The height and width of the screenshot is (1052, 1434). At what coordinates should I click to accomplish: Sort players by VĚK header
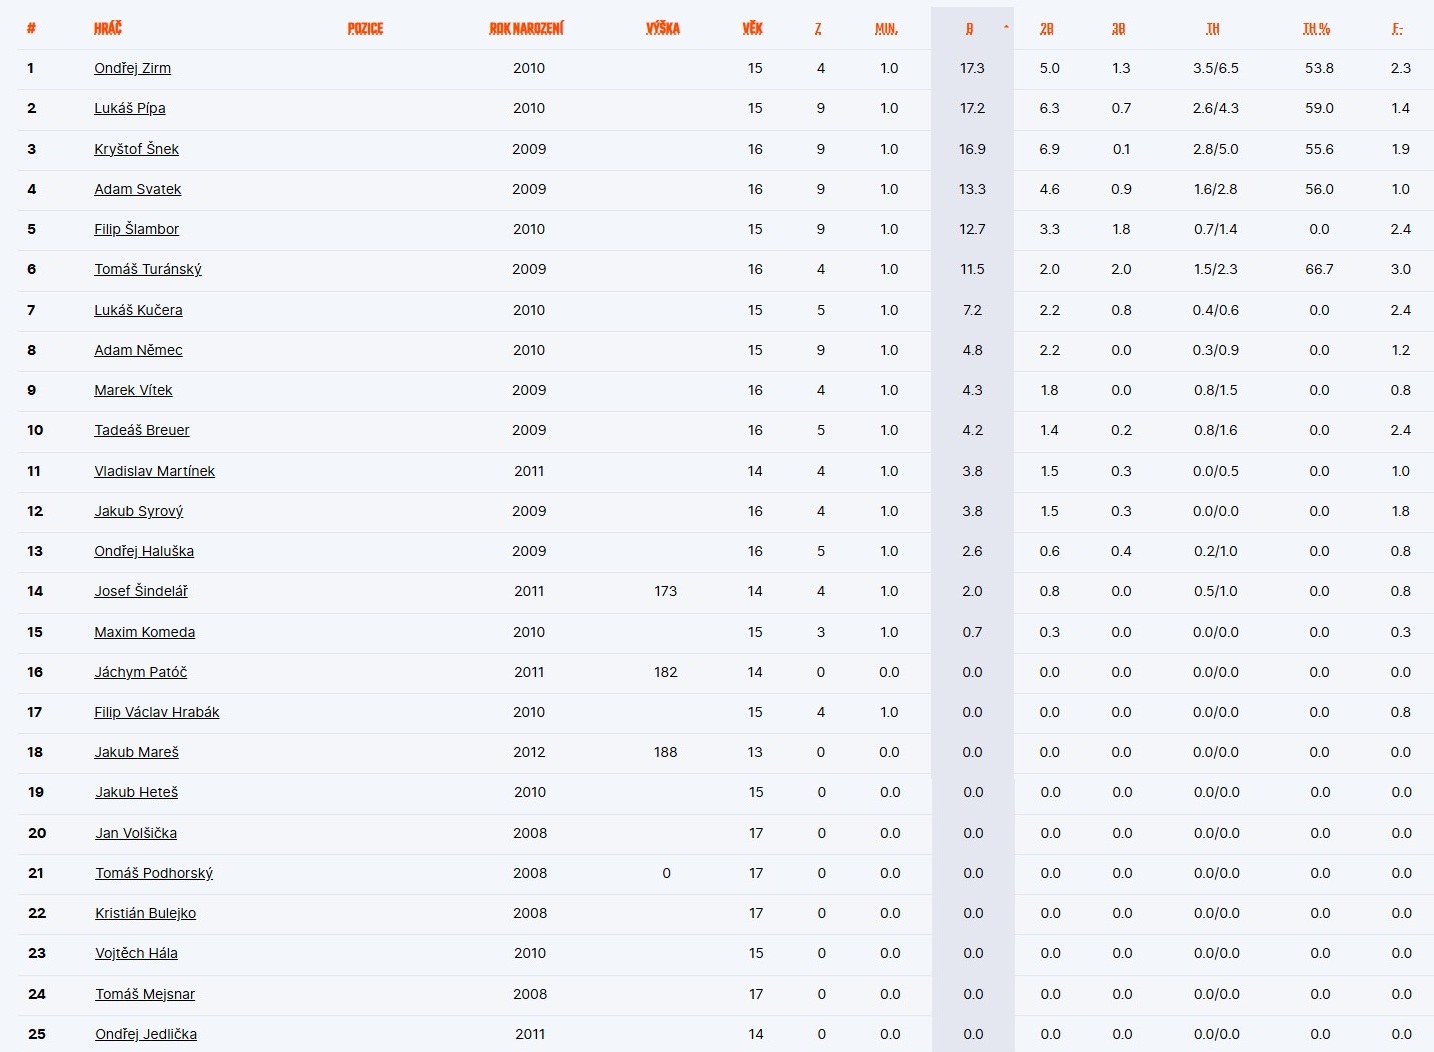click(753, 29)
